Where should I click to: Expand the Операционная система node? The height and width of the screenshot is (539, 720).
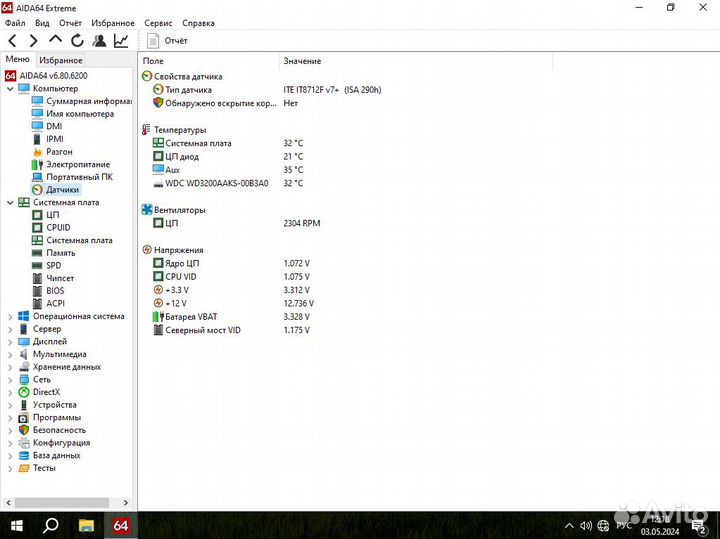(x=11, y=316)
